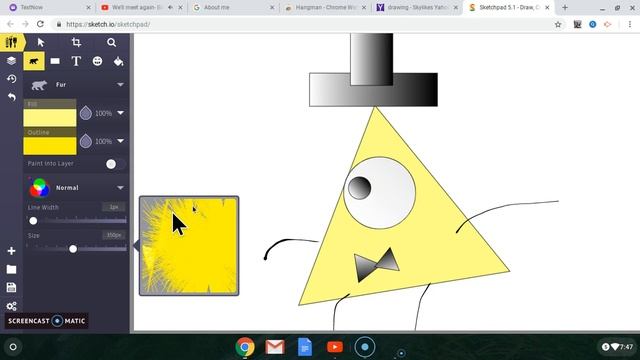
Task: Switch to the Hangman Chrome tab
Action: coord(325,7)
